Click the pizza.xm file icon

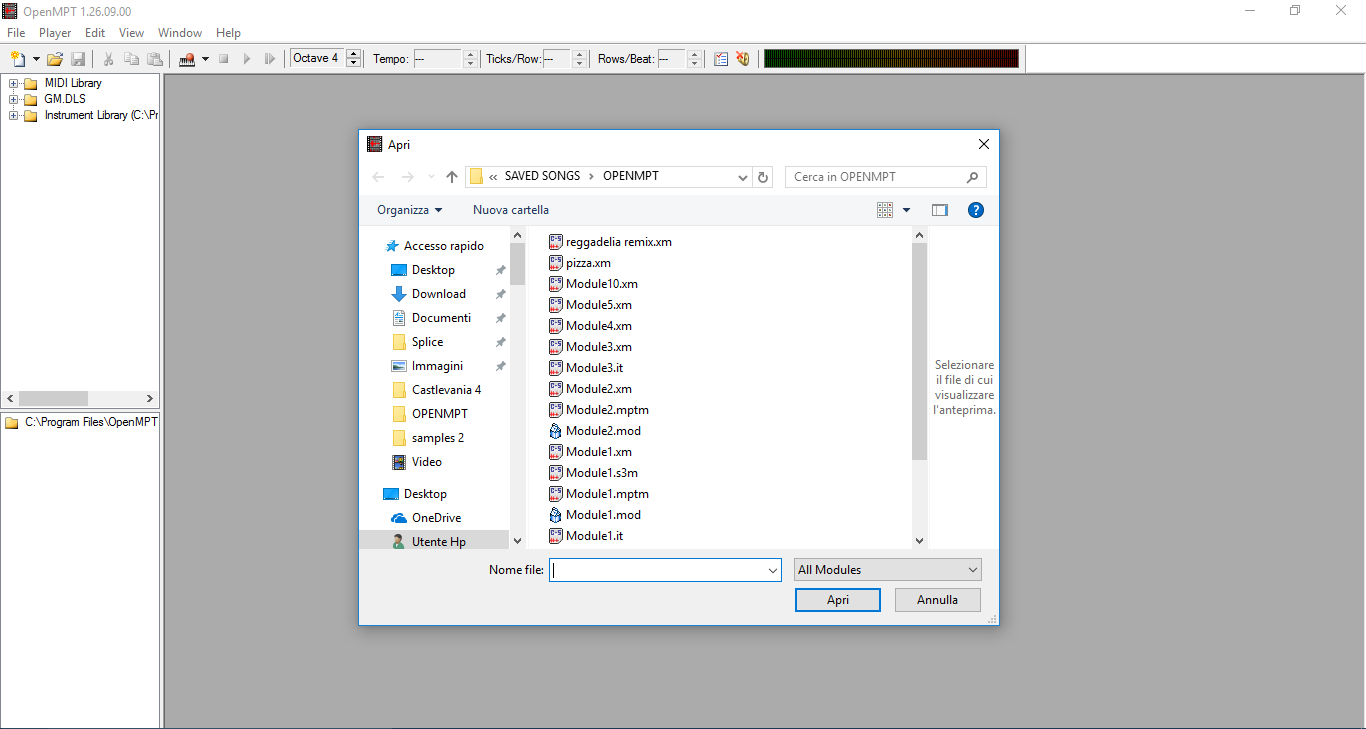click(556, 263)
